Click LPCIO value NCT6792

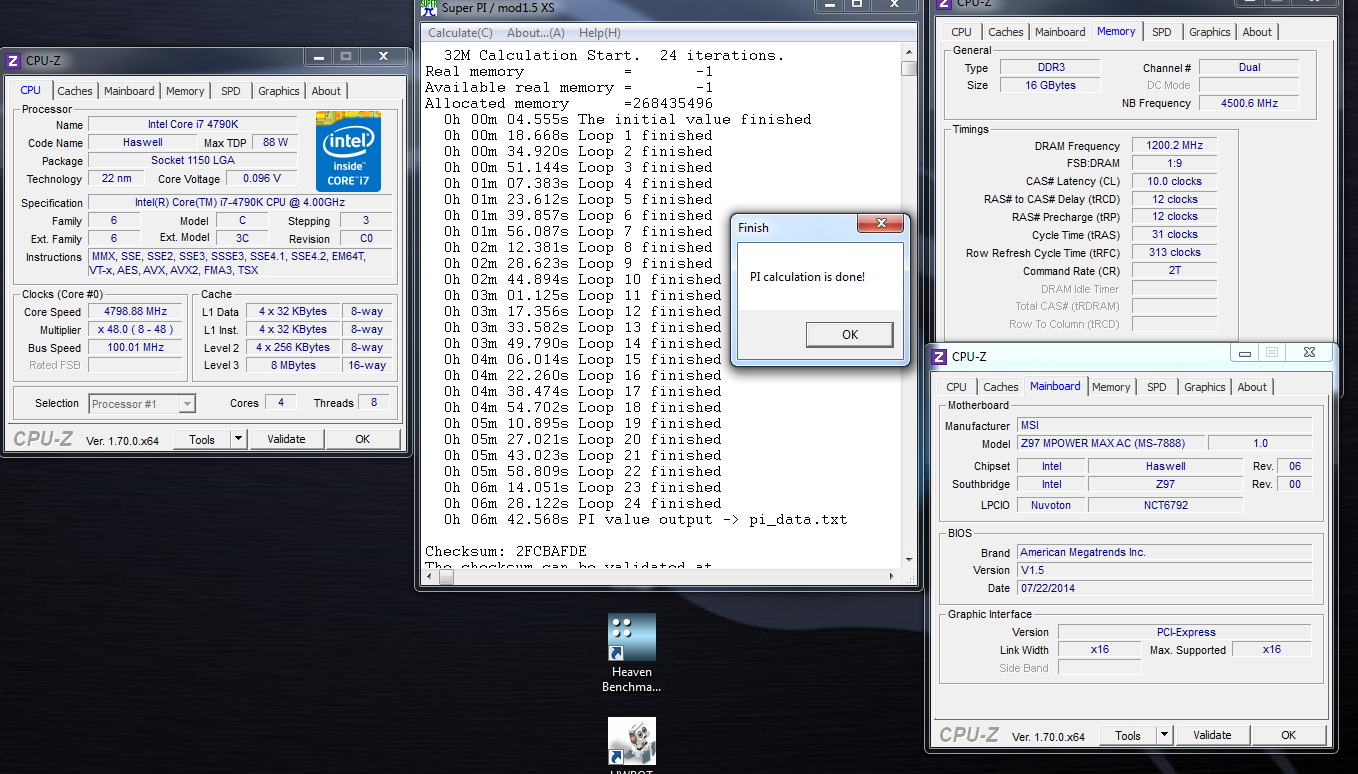coord(1164,505)
